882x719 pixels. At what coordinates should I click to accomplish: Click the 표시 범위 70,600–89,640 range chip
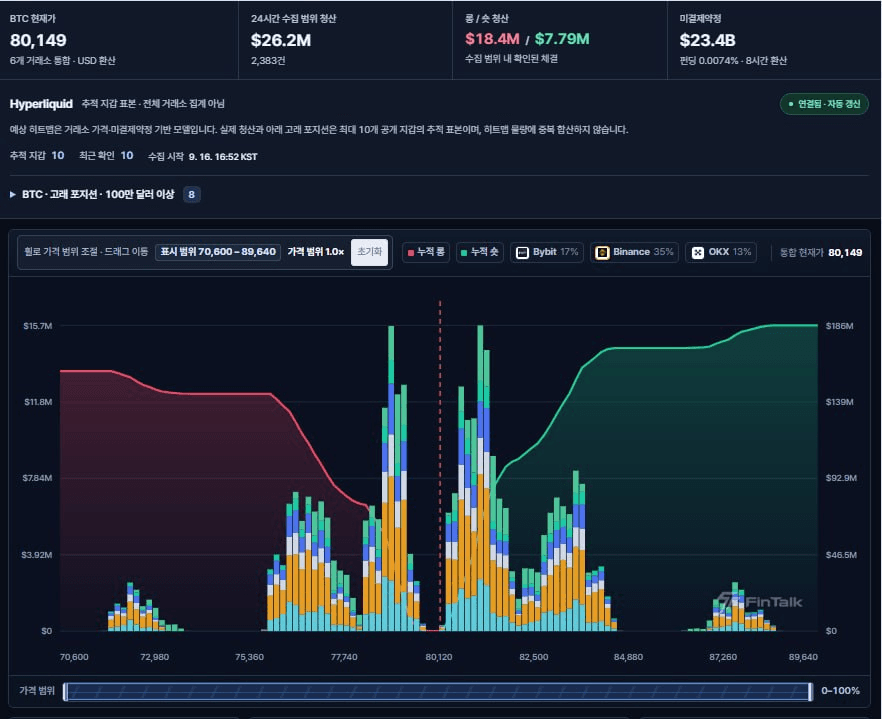pyautogui.click(x=218, y=251)
